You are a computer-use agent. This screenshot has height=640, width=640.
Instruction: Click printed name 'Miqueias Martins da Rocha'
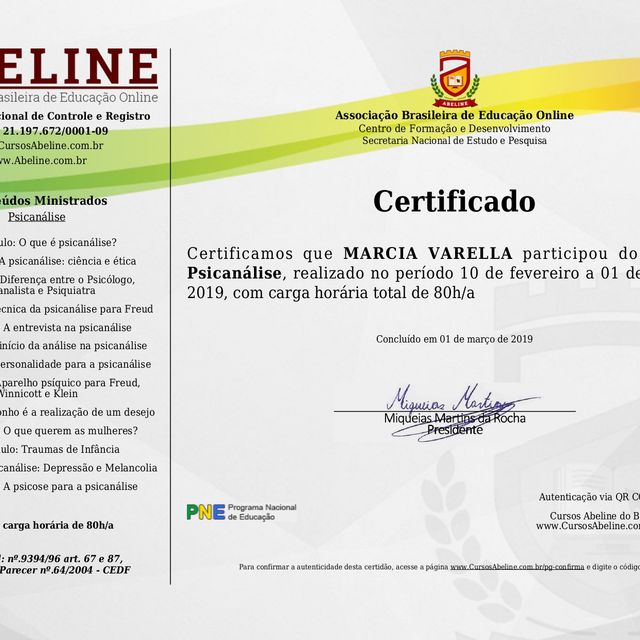[x=455, y=418]
